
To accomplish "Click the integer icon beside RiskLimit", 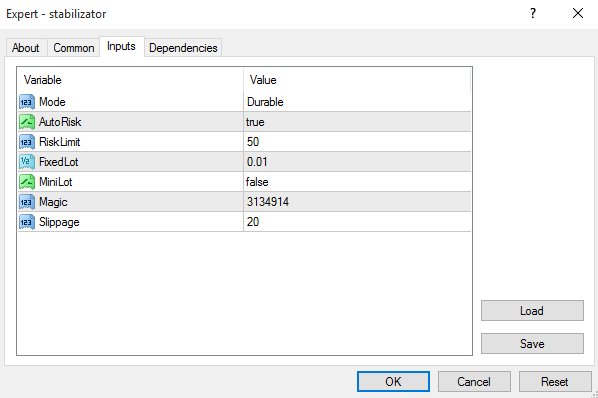I will click(x=27, y=142).
